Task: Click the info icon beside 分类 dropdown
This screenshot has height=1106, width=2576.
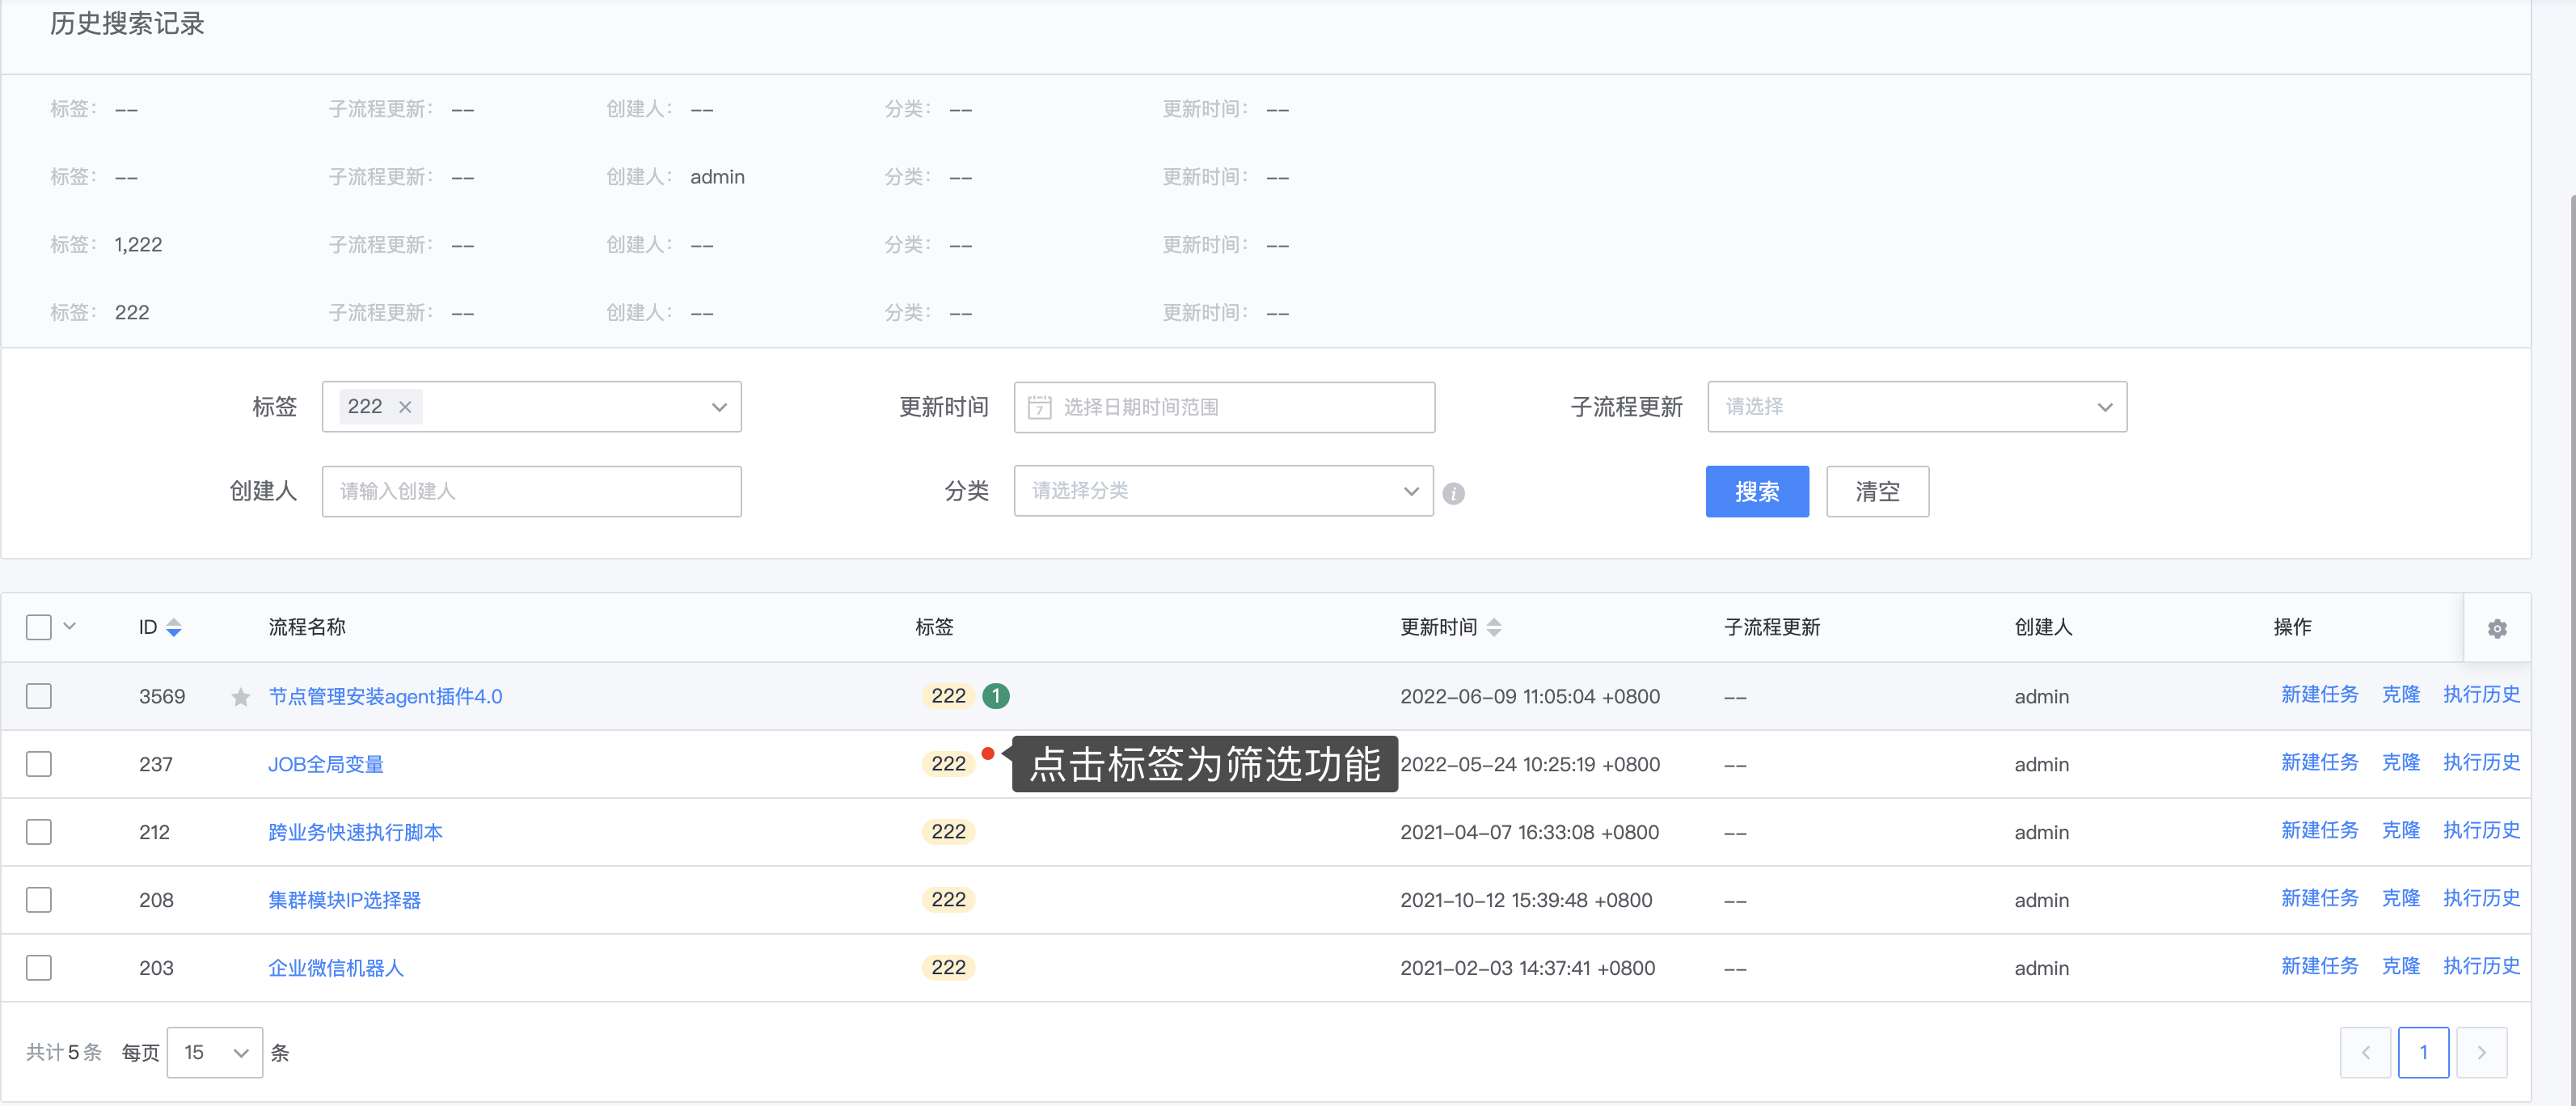Action: 1454,492
